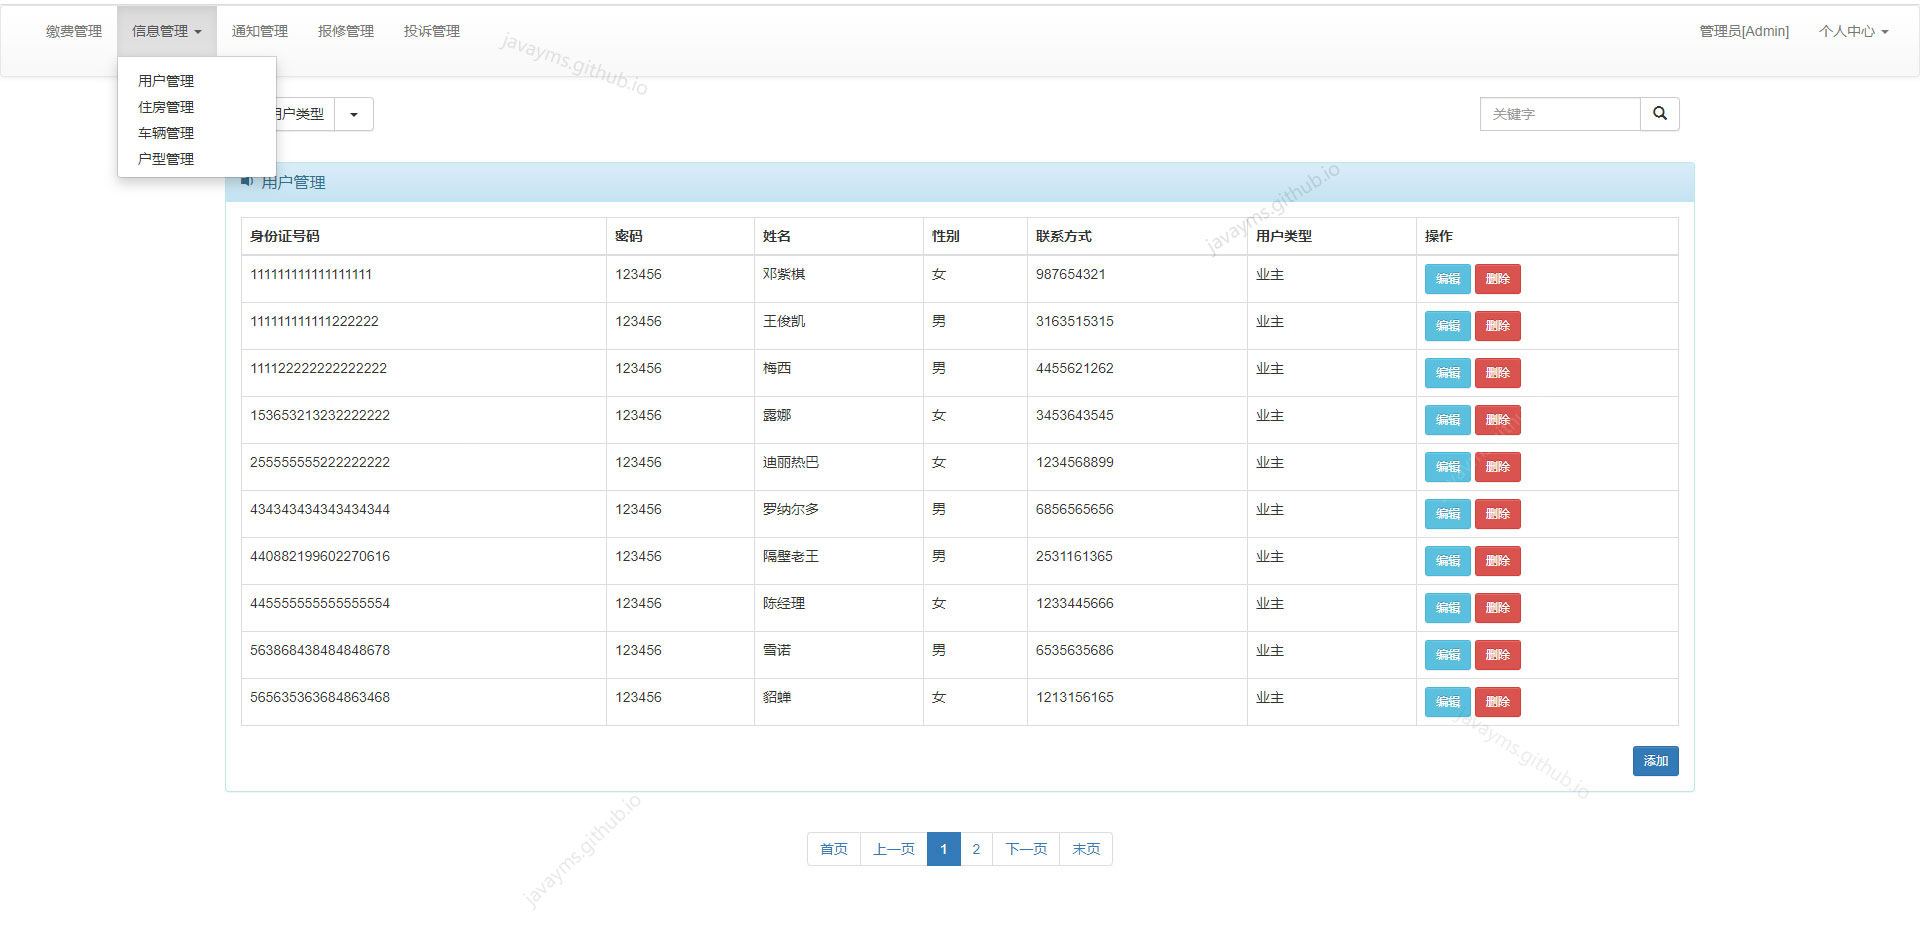Expand the 用户类型 dropdown arrow

pos(353,113)
